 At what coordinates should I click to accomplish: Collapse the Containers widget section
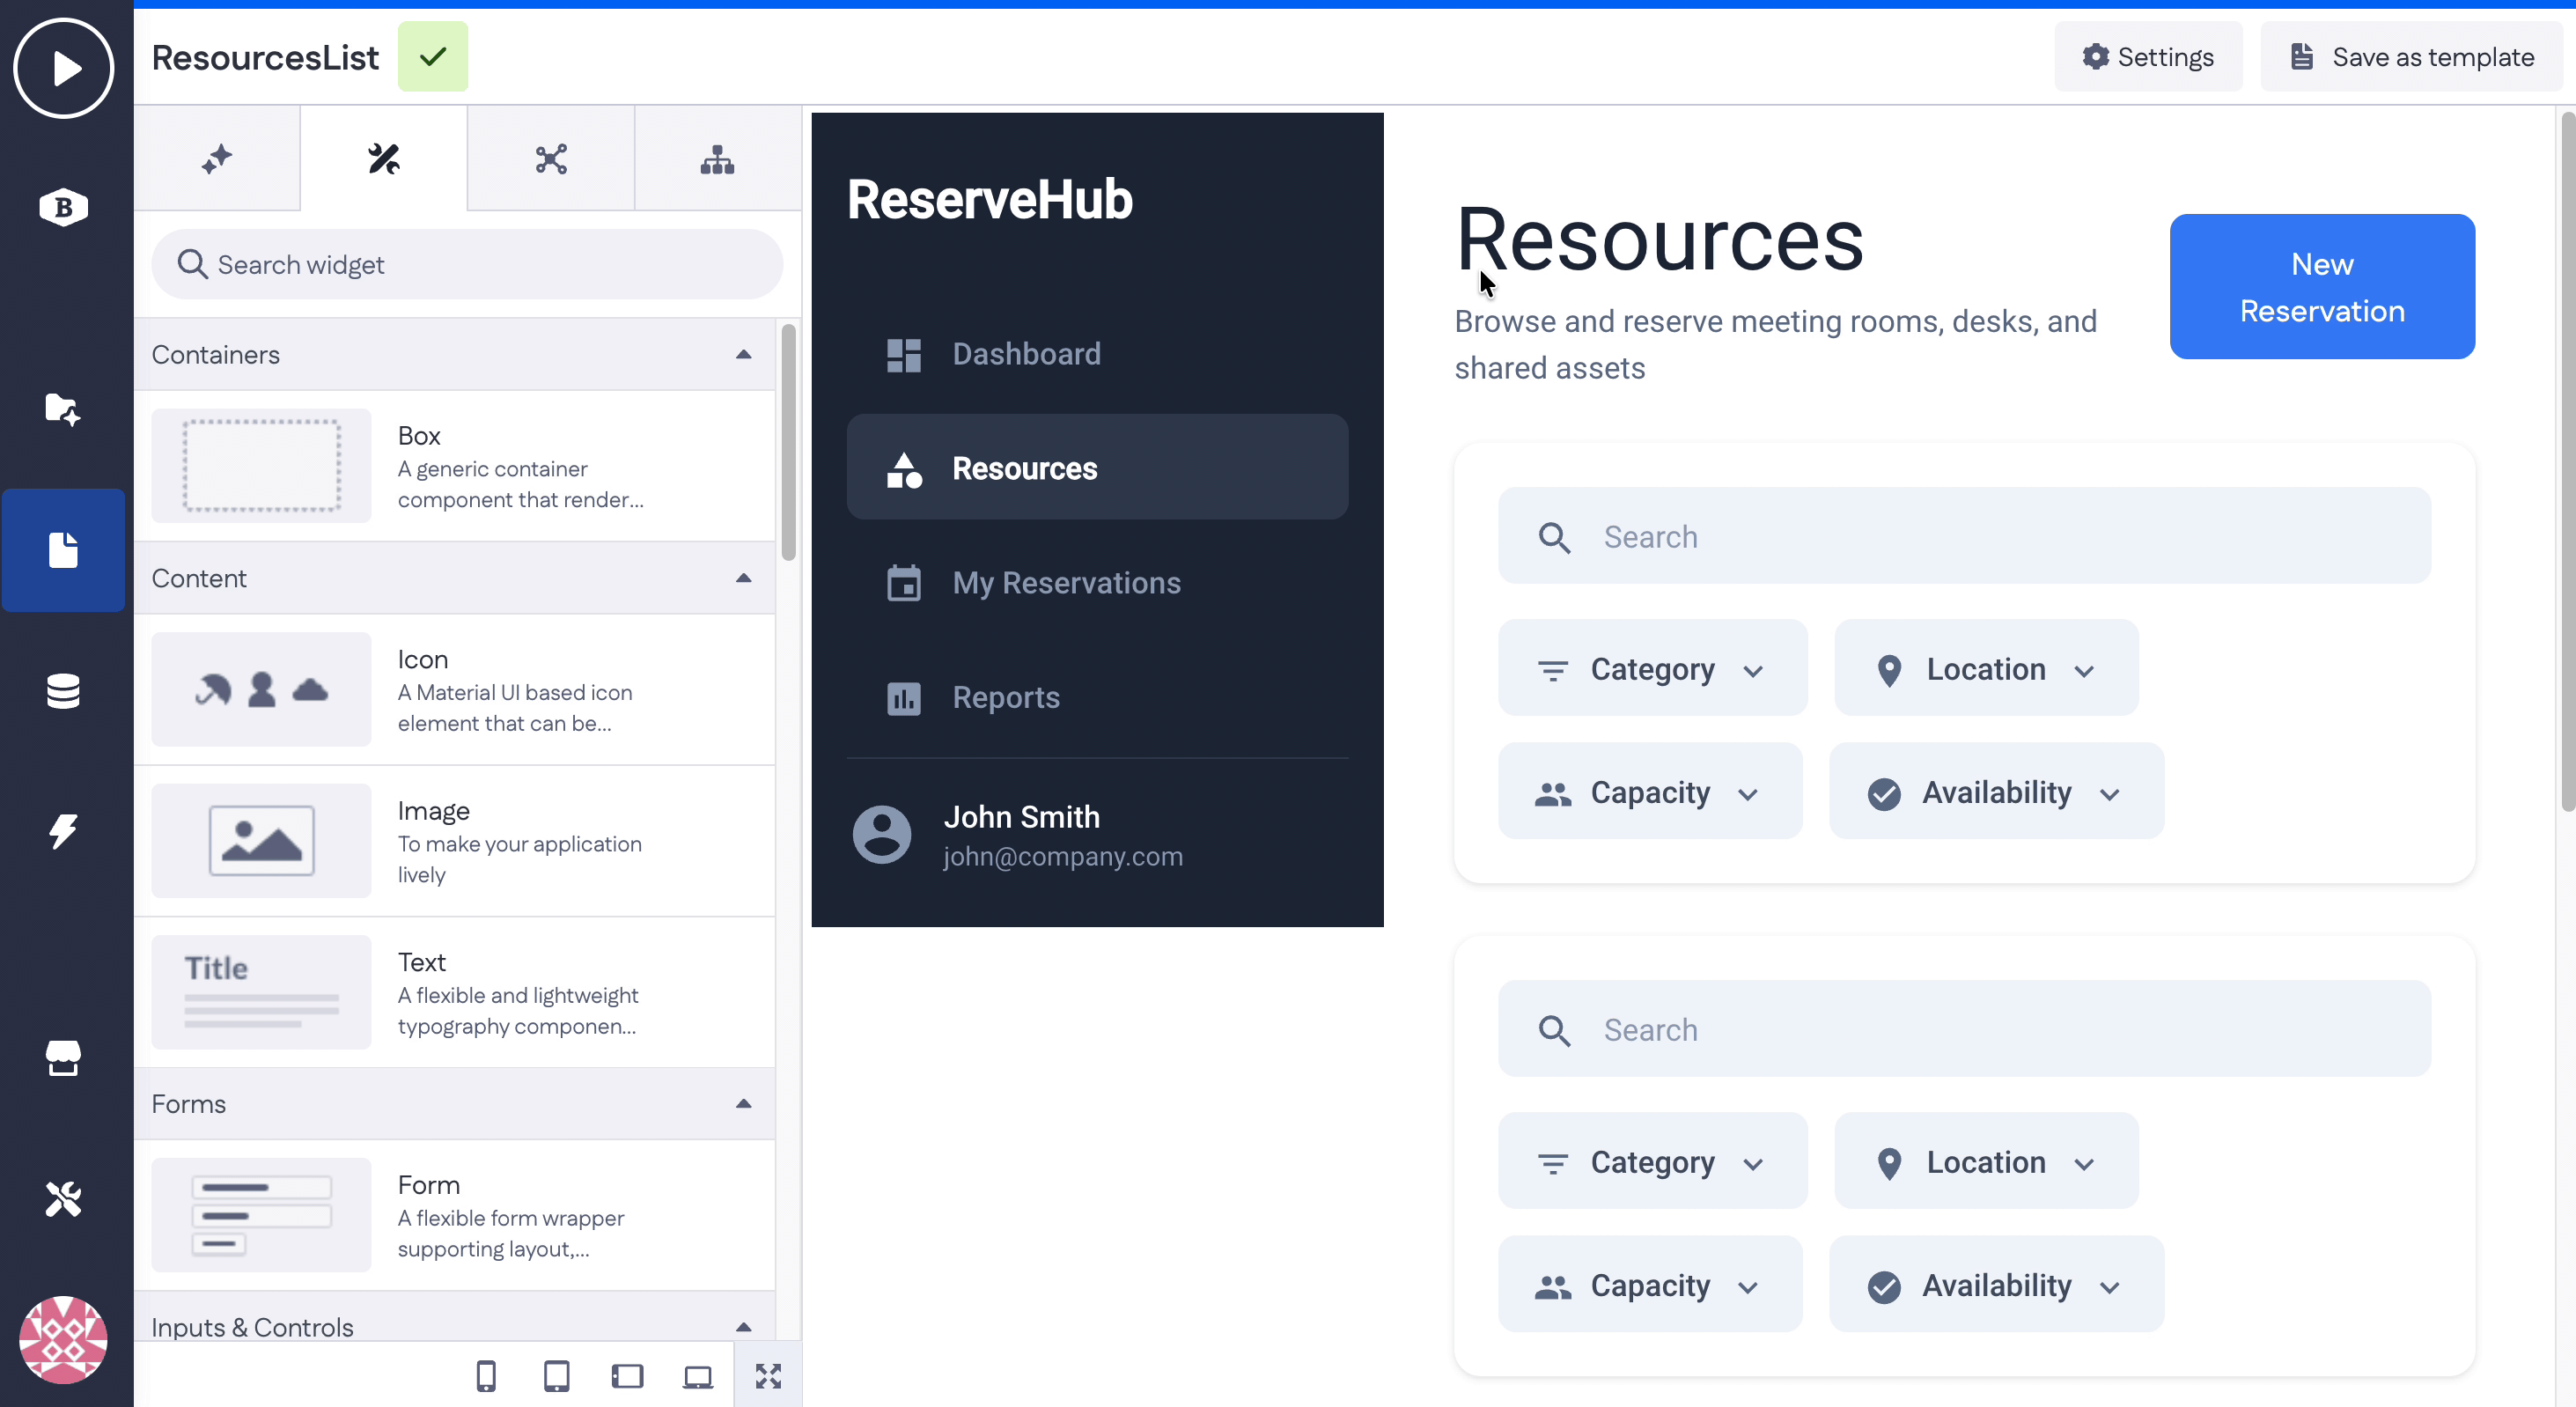743,354
